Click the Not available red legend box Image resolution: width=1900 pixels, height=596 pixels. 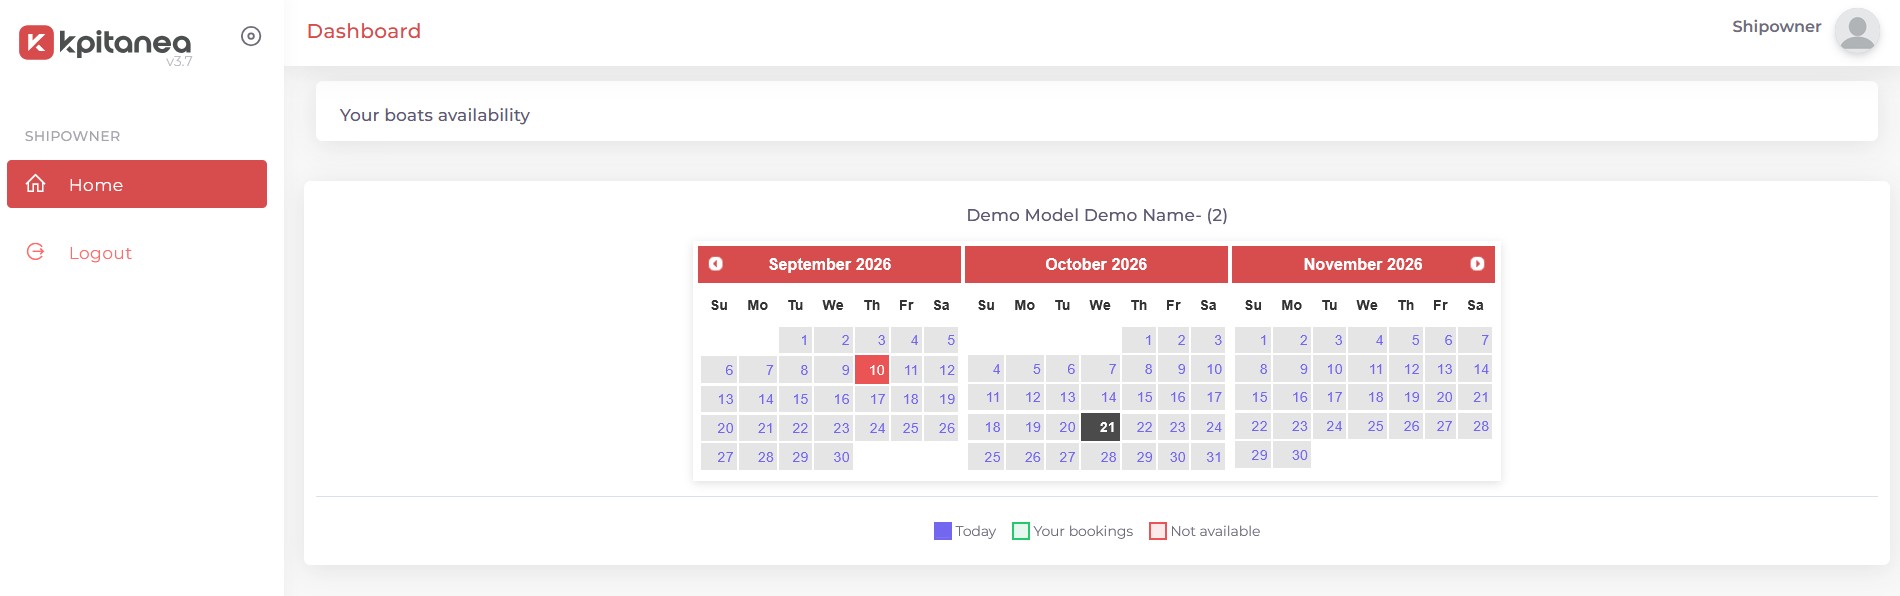pos(1158,531)
